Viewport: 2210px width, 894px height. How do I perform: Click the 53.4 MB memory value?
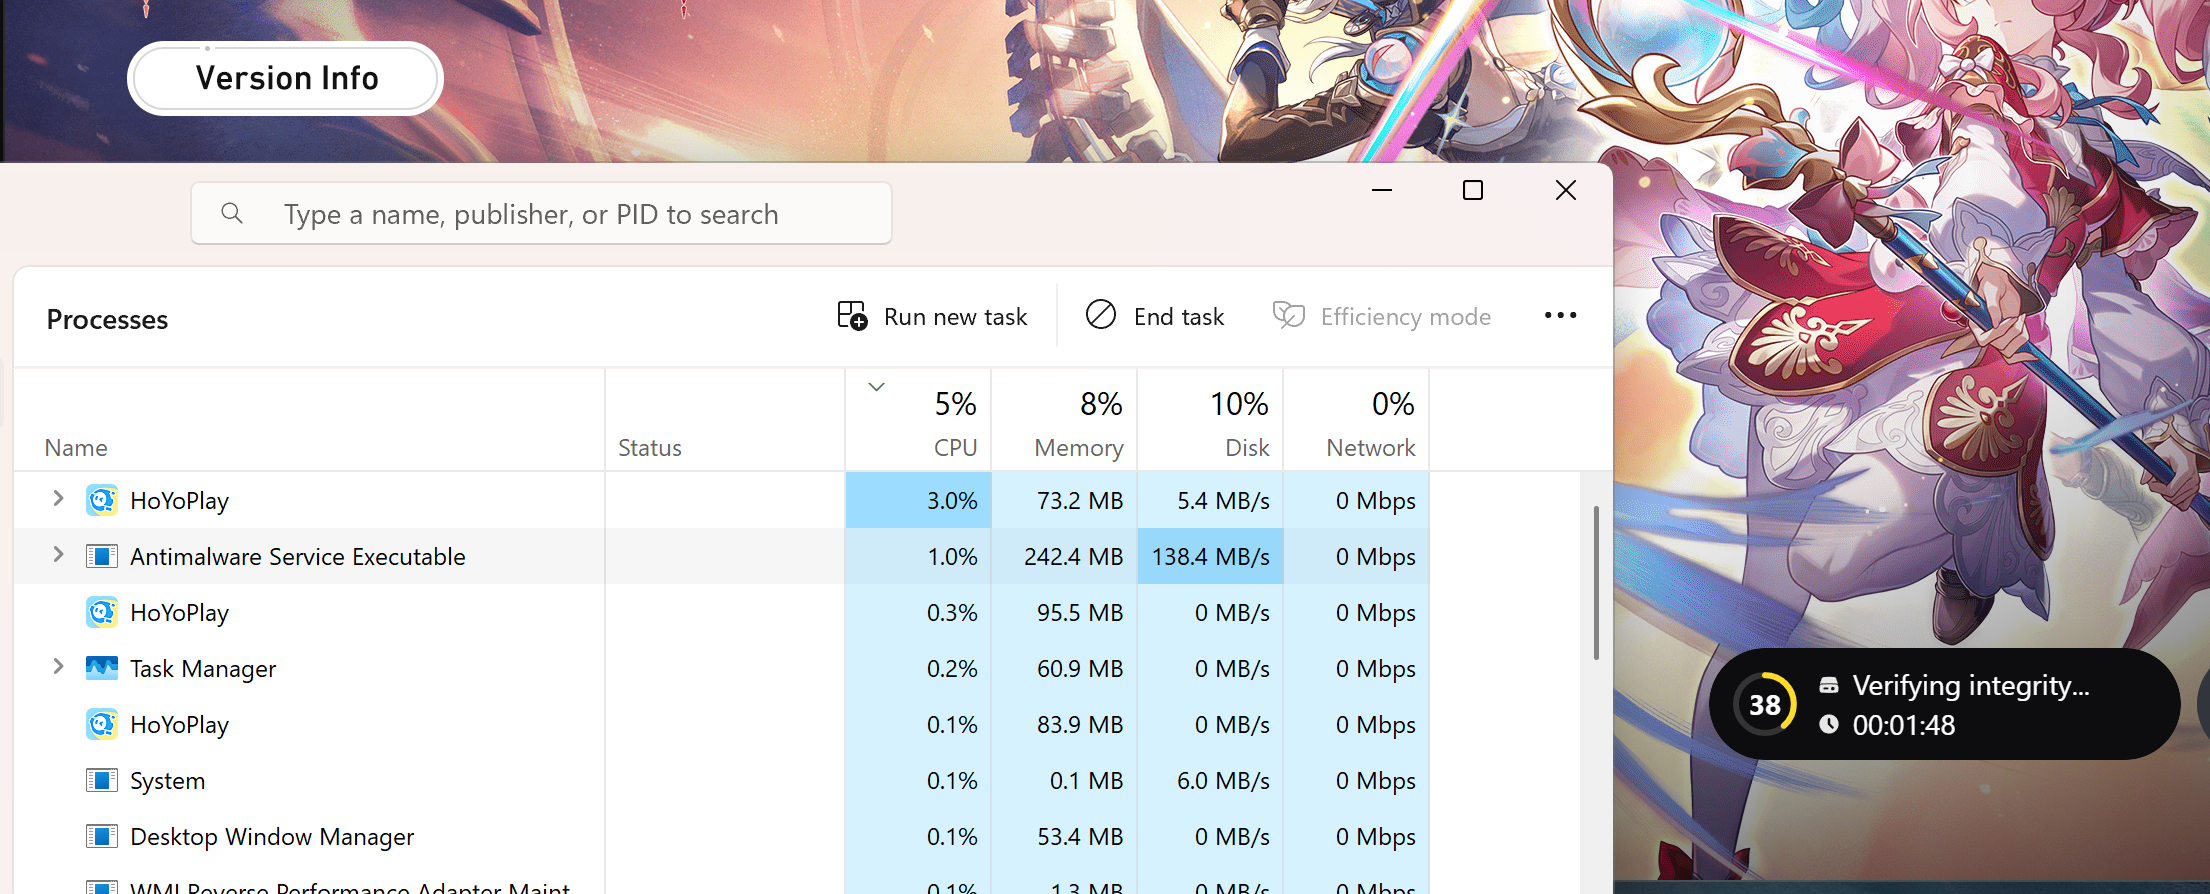tap(1080, 837)
